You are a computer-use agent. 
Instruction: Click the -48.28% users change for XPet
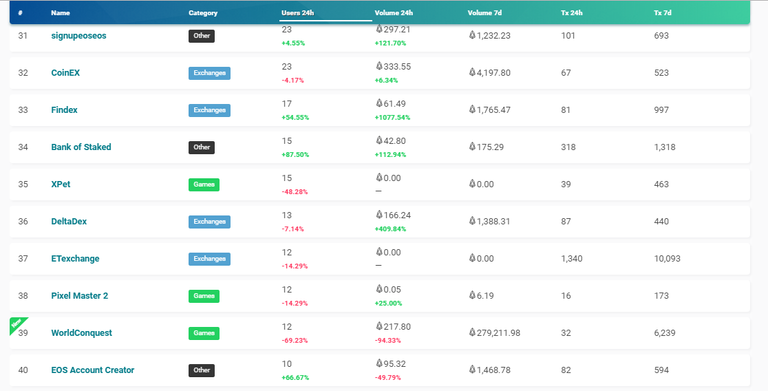[295, 192]
